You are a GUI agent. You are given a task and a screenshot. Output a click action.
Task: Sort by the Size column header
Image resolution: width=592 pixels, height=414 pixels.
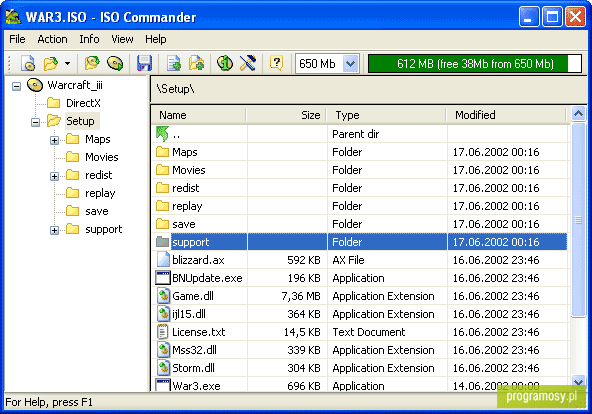(286, 115)
